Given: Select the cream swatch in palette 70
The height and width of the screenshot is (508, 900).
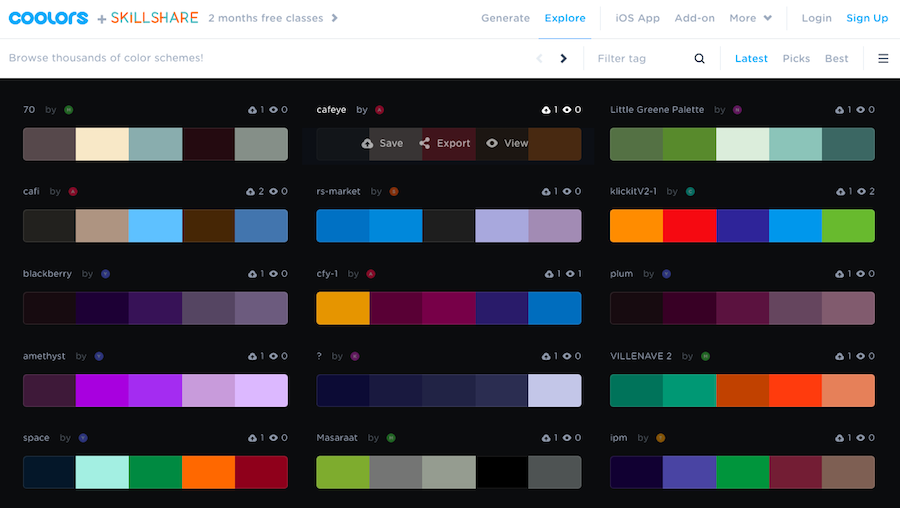Looking at the screenshot, I should (x=102, y=144).
